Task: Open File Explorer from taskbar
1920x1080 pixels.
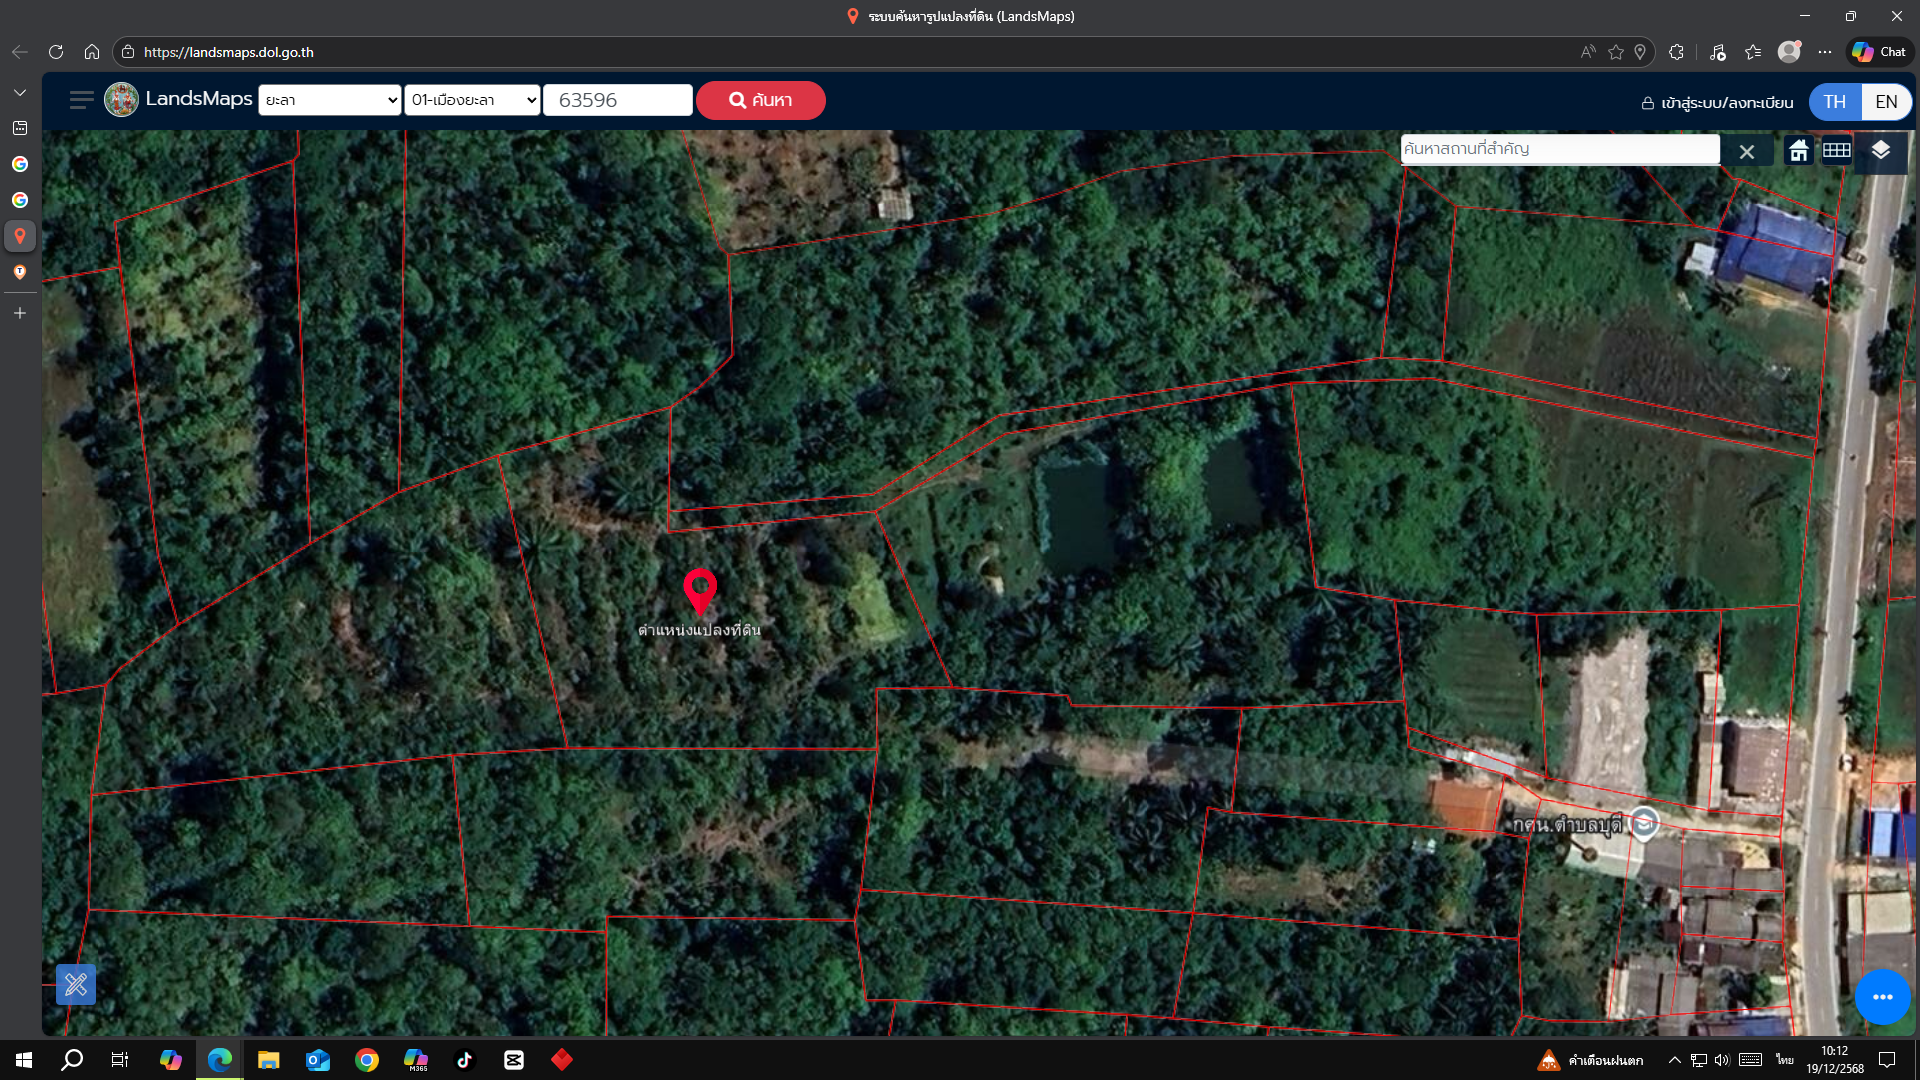Action: pyautogui.click(x=268, y=1060)
